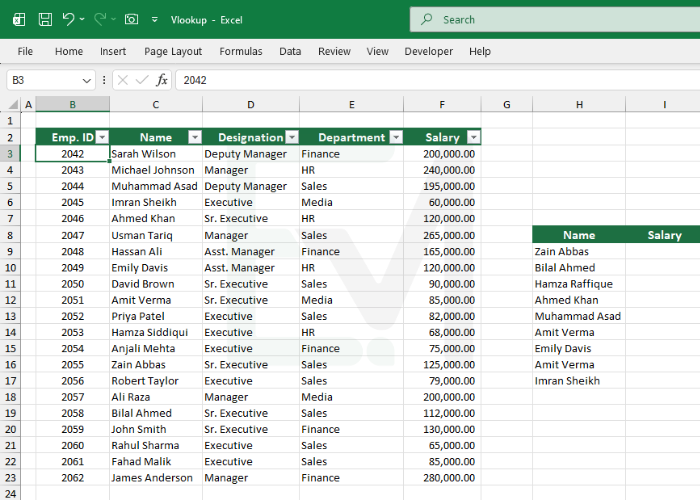The width and height of the screenshot is (700, 500).
Task: Open the Insert ribbon tab
Action: click(x=113, y=51)
